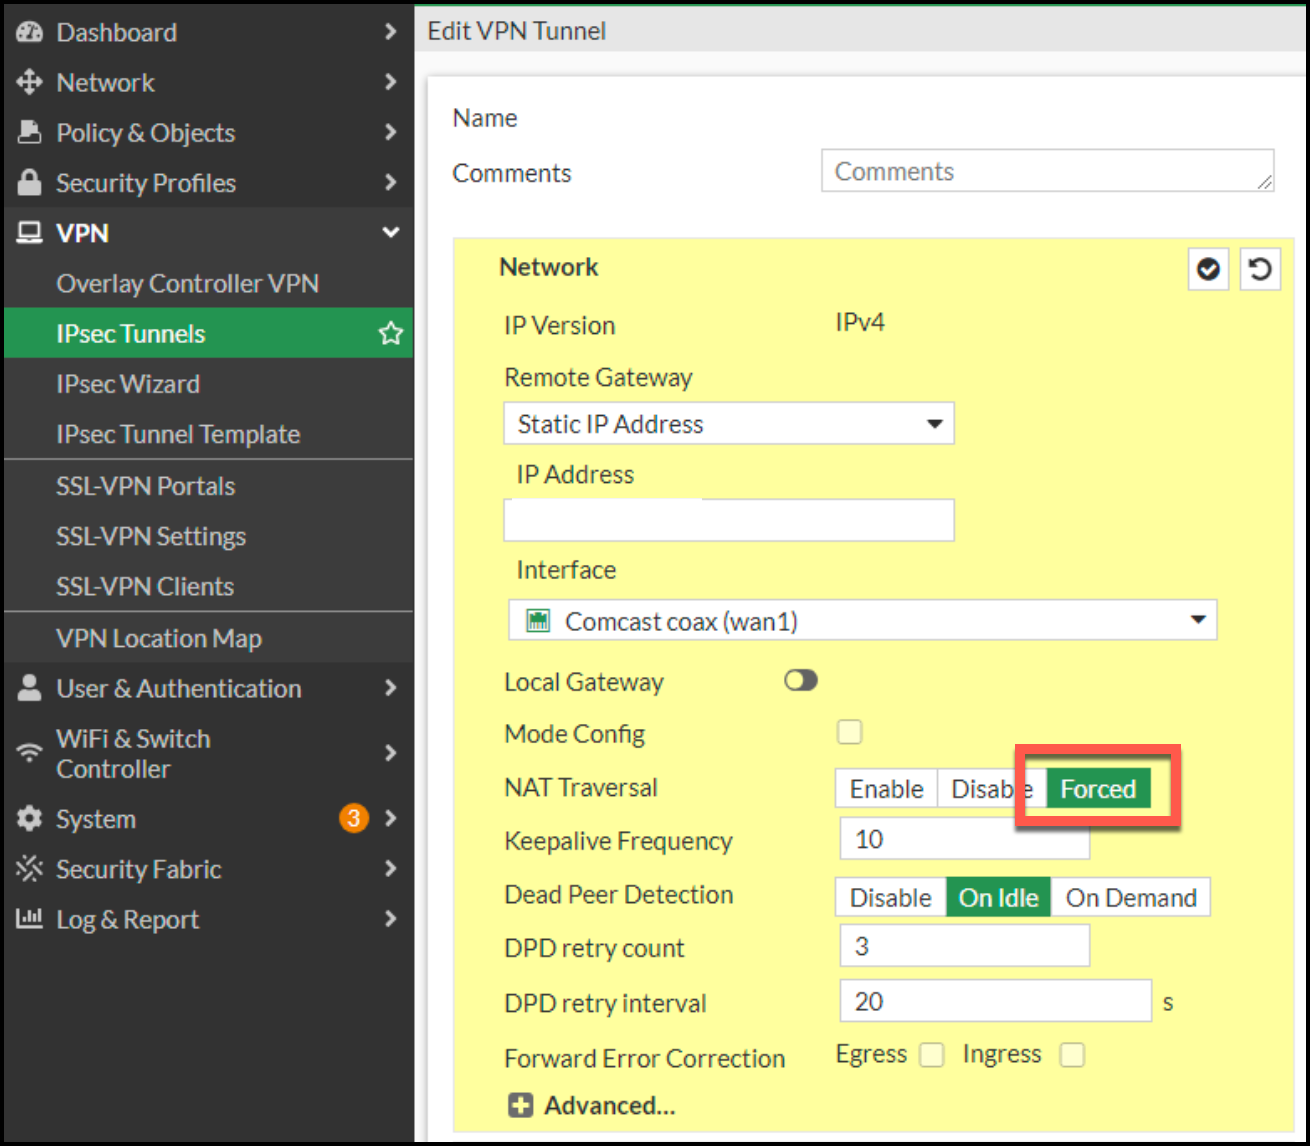This screenshot has width=1310, height=1146.
Task: Click the User & Authentication person icon
Action: pos(30,688)
